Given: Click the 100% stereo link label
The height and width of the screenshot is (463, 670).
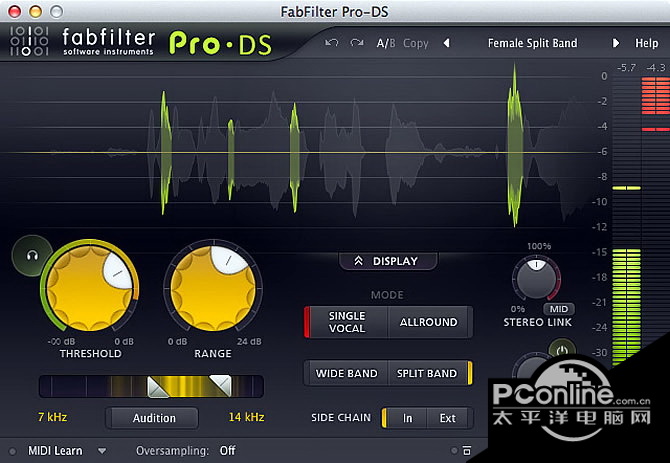Looking at the screenshot, I should tap(539, 246).
